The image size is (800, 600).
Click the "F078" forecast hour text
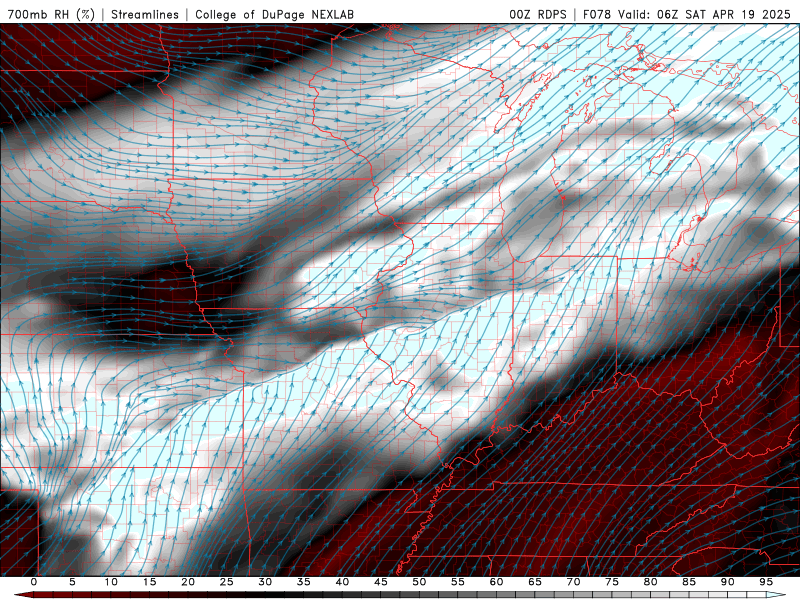597,14
